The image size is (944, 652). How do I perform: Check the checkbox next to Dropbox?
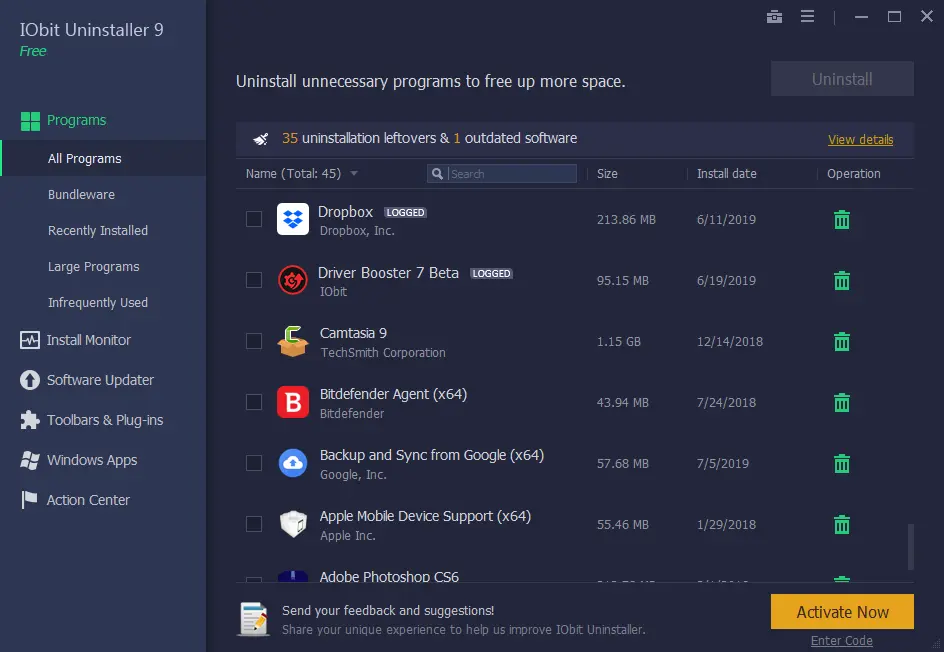tap(253, 219)
